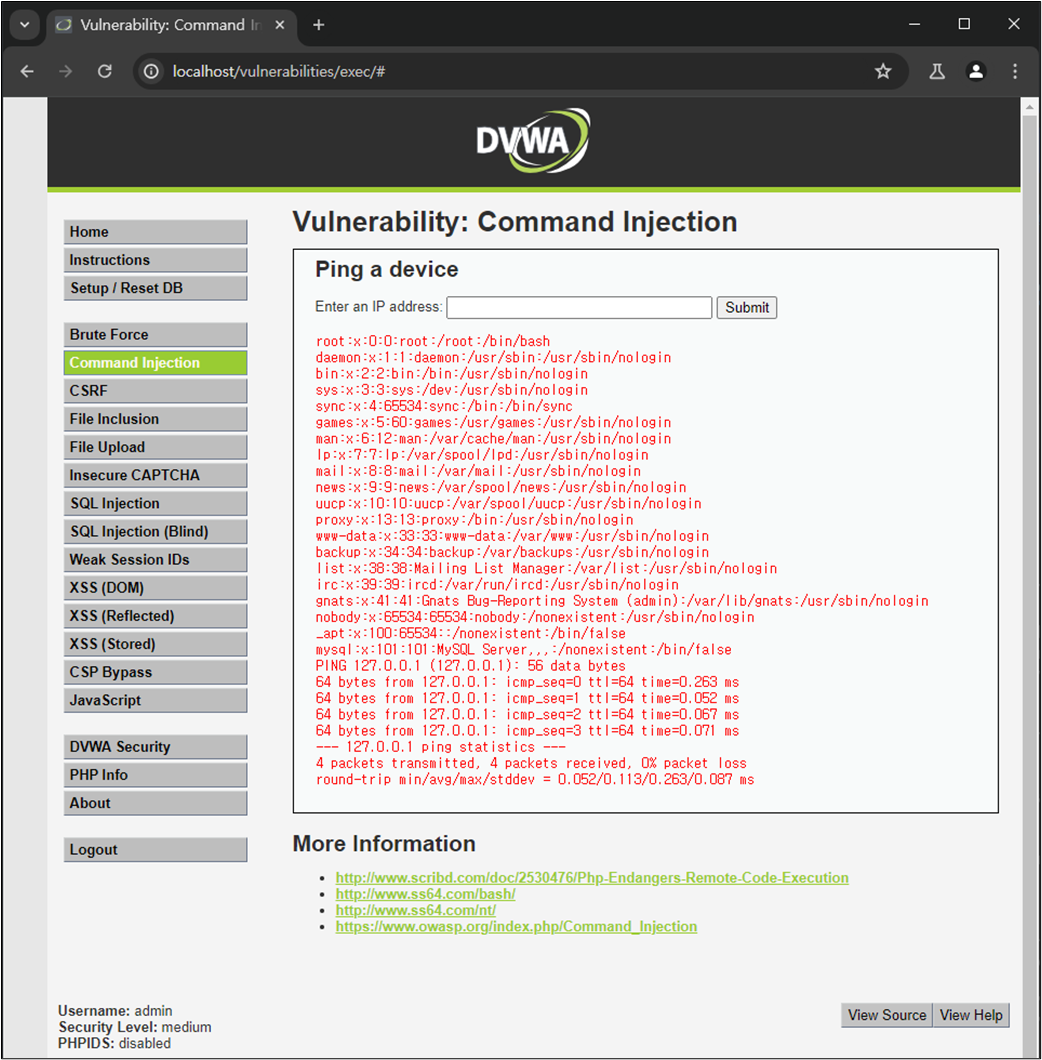Focus the IP address input field
The image size is (1042, 1060).
pos(579,308)
